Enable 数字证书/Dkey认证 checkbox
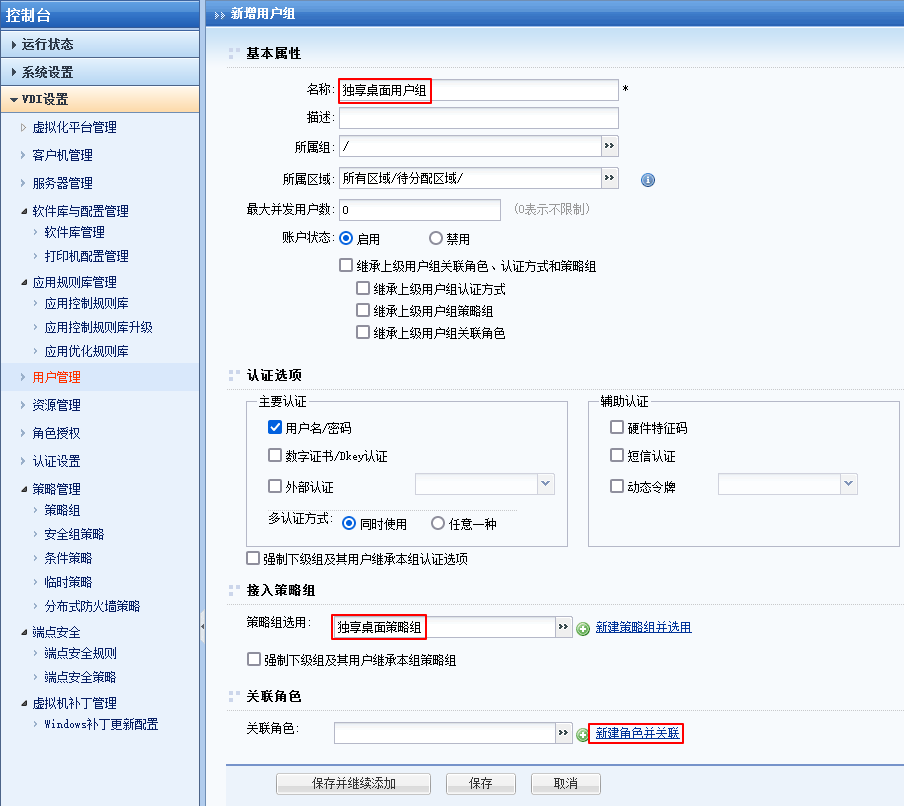Image resolution: width=904 pixels, height=806 pixels. pos(275,456)
